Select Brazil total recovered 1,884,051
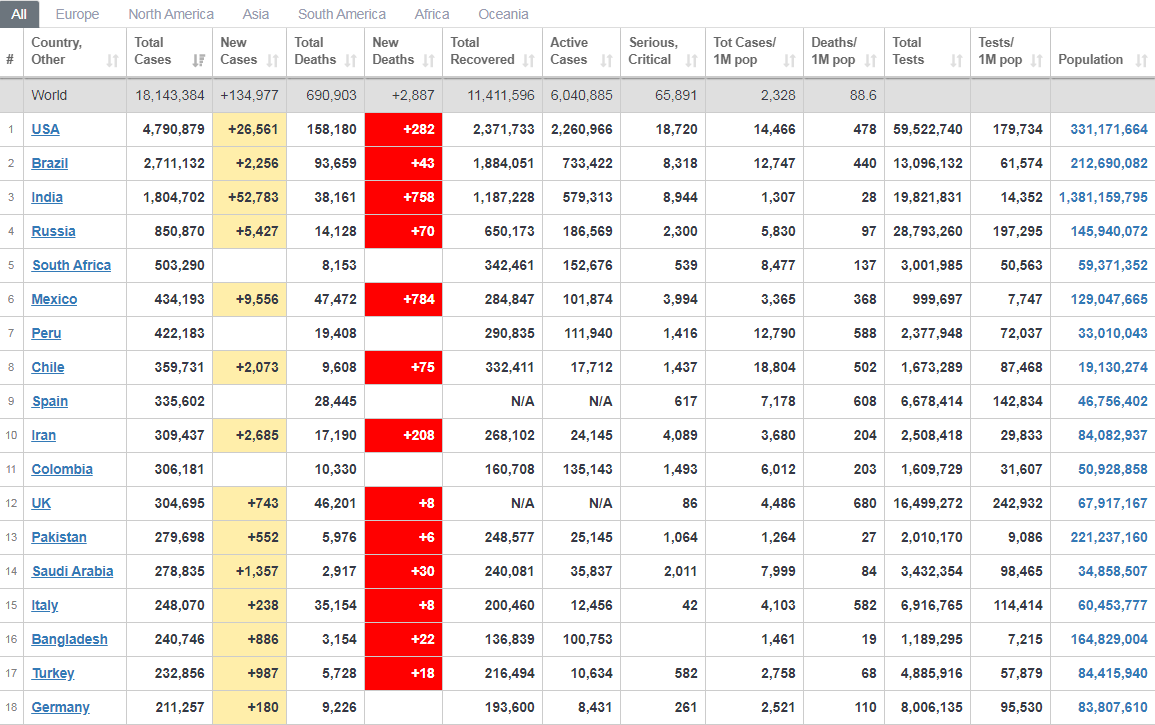Image resolution: width=1155 pixels, height=725 pixels. coord(503,163)
